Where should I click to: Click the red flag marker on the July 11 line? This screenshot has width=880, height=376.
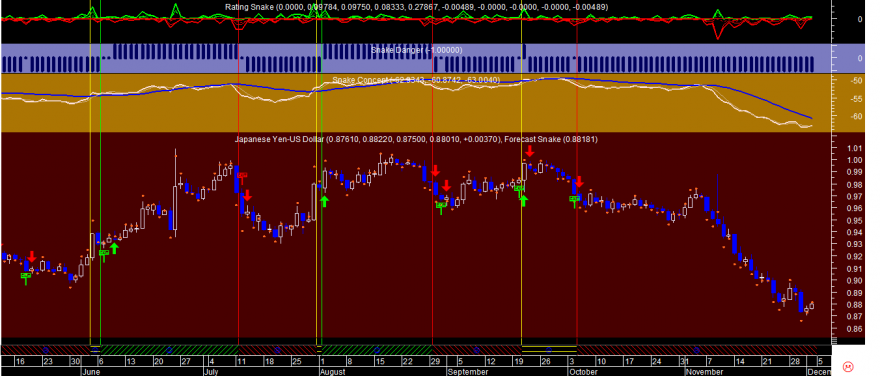(242, 176)
